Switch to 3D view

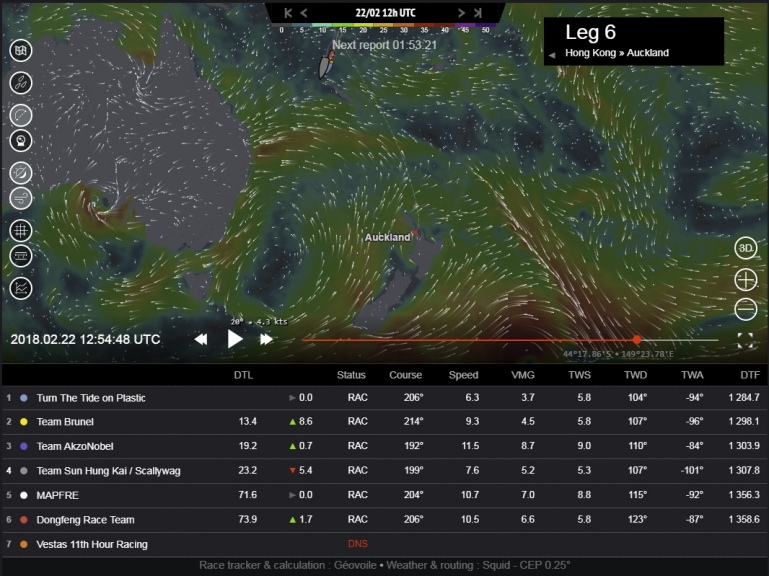point(745,248)
